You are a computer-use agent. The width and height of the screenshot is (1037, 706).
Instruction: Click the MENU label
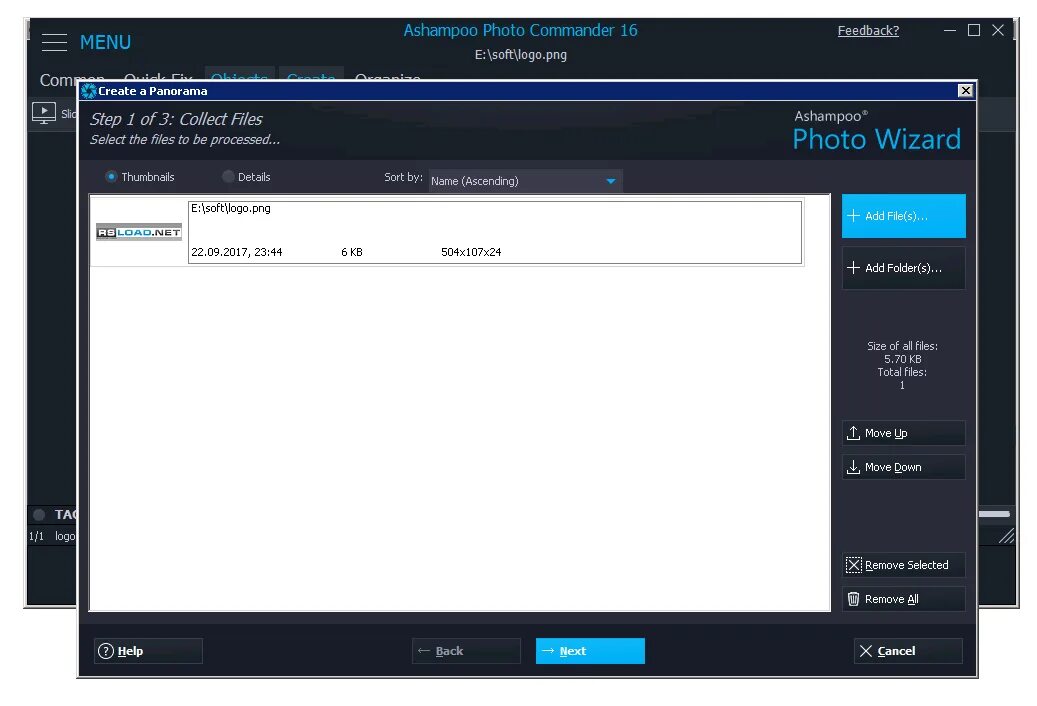click(105, 42)
